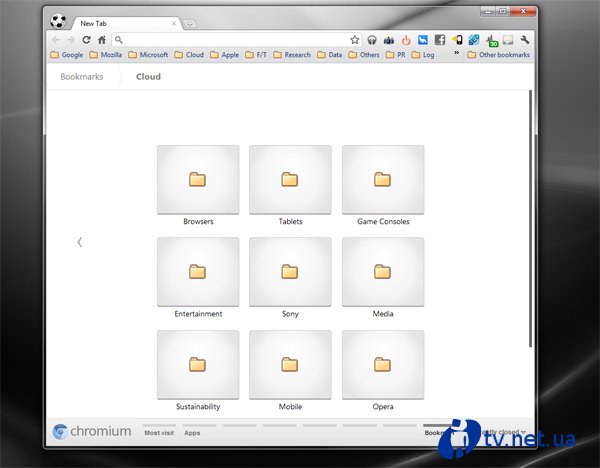Click the chromium logo

click(92, 431)
